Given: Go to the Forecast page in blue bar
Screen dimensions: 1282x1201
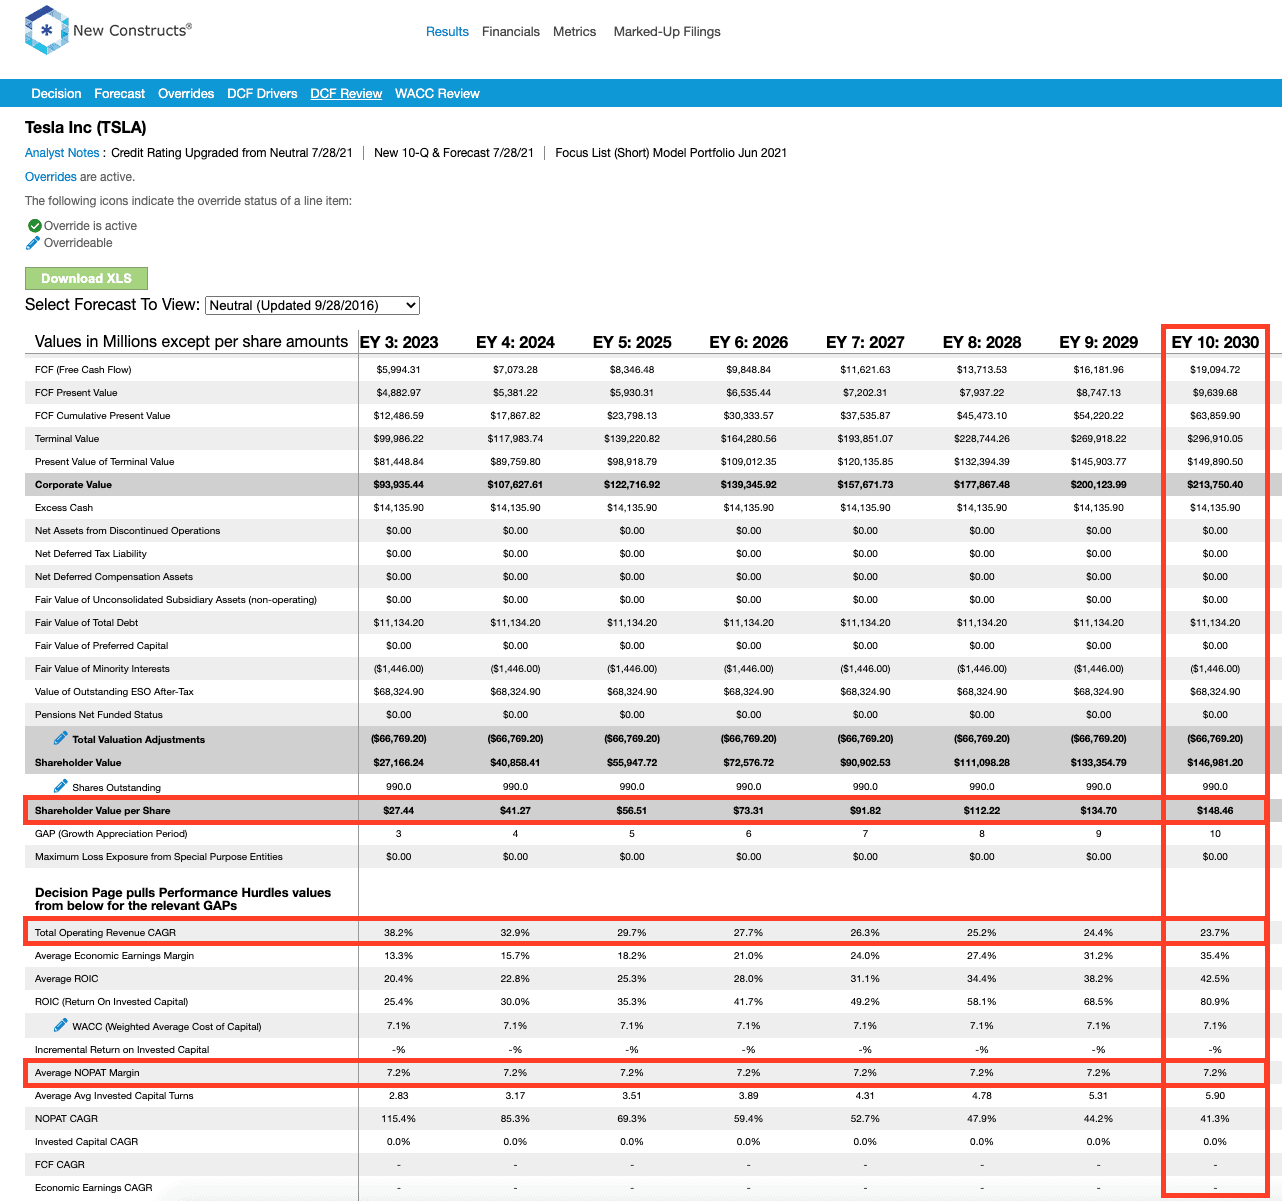Looking at the screenshot, I should (x=120, y=94).
